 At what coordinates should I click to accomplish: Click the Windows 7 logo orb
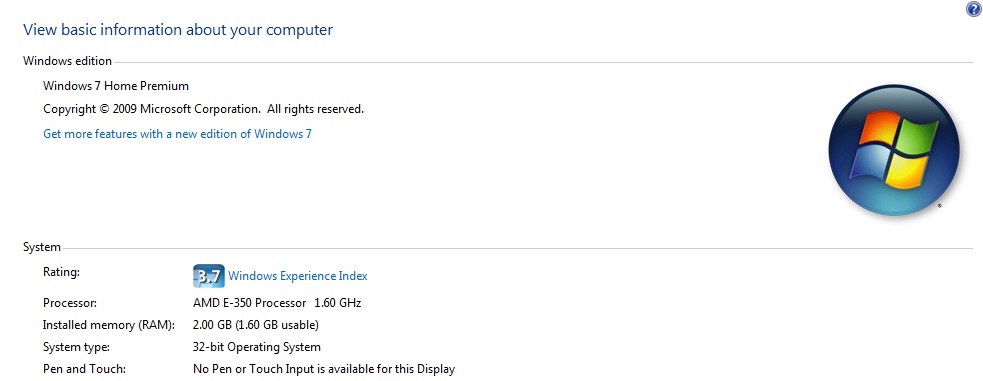click(894, 151)
